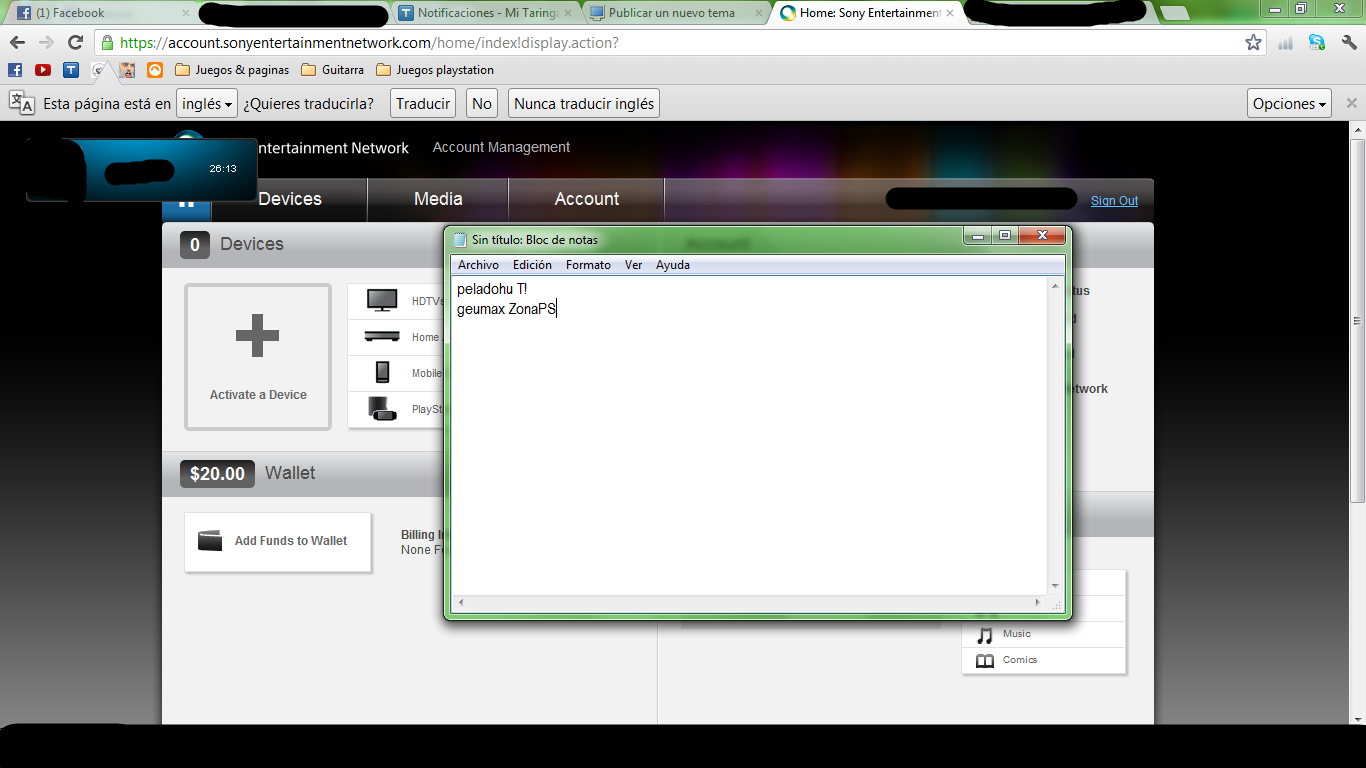The image size is (1366, 768).
Task: Click the $20.00 wallet balance badge
Action: point(217,473)
